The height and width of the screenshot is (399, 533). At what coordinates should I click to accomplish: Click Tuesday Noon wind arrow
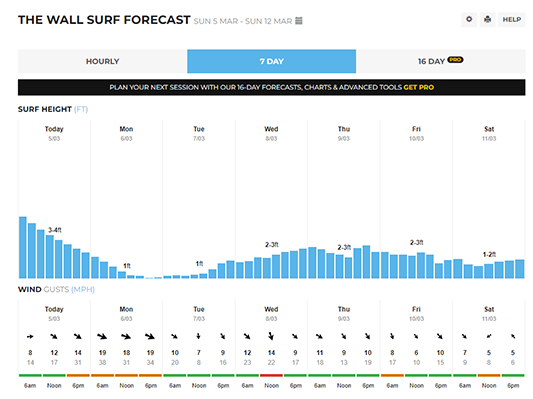[199, 336]
